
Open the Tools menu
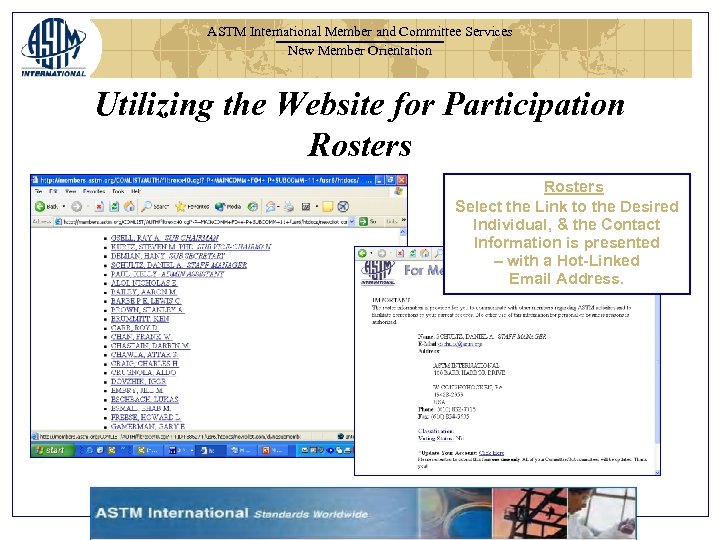[118, 191]
